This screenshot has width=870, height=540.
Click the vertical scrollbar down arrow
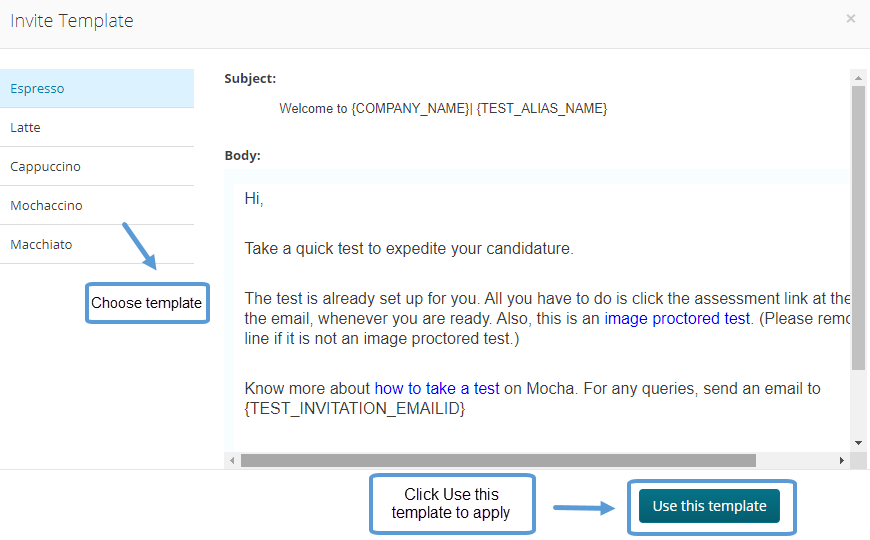point(858,443)
